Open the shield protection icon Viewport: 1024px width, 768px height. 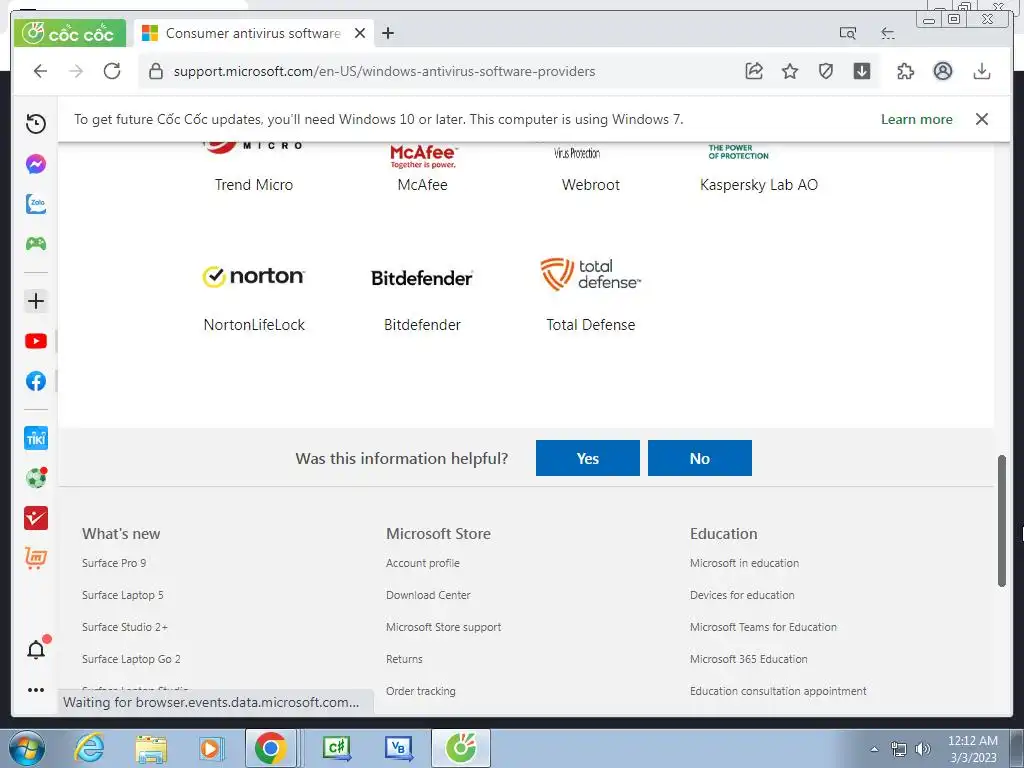(x=826, y=71)
